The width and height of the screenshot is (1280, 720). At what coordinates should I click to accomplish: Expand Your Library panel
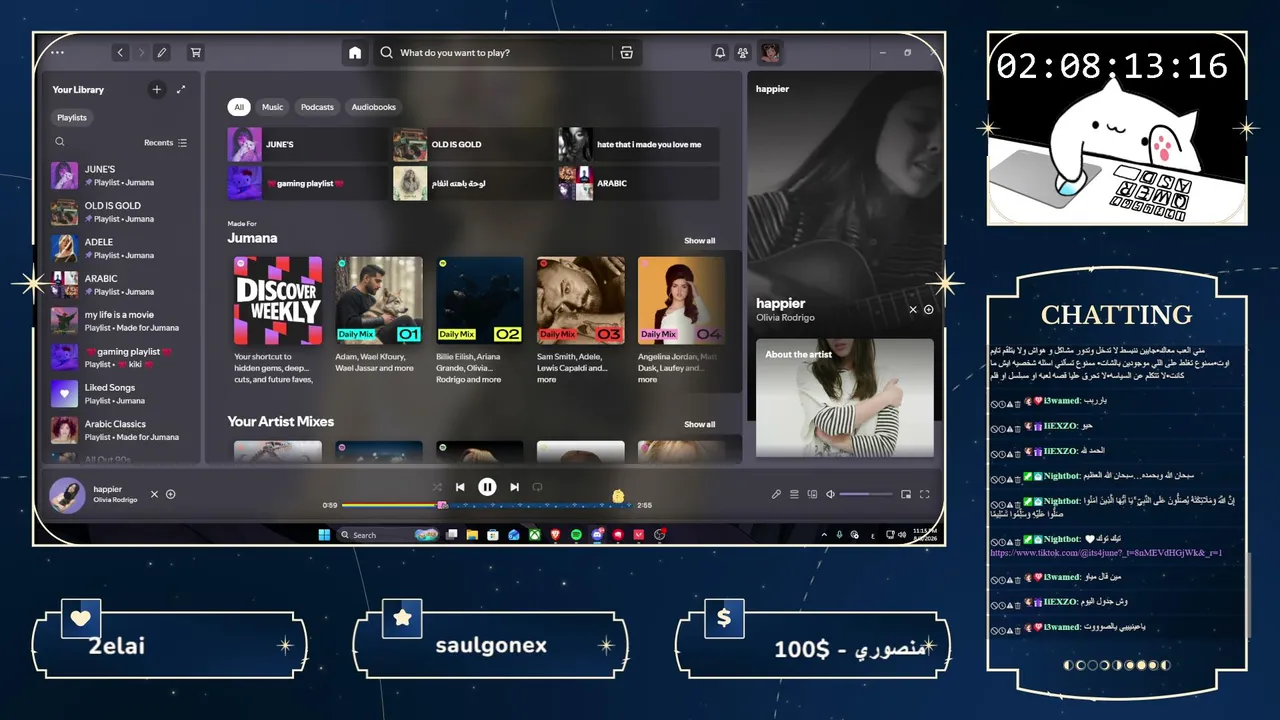tap(181, 89)
